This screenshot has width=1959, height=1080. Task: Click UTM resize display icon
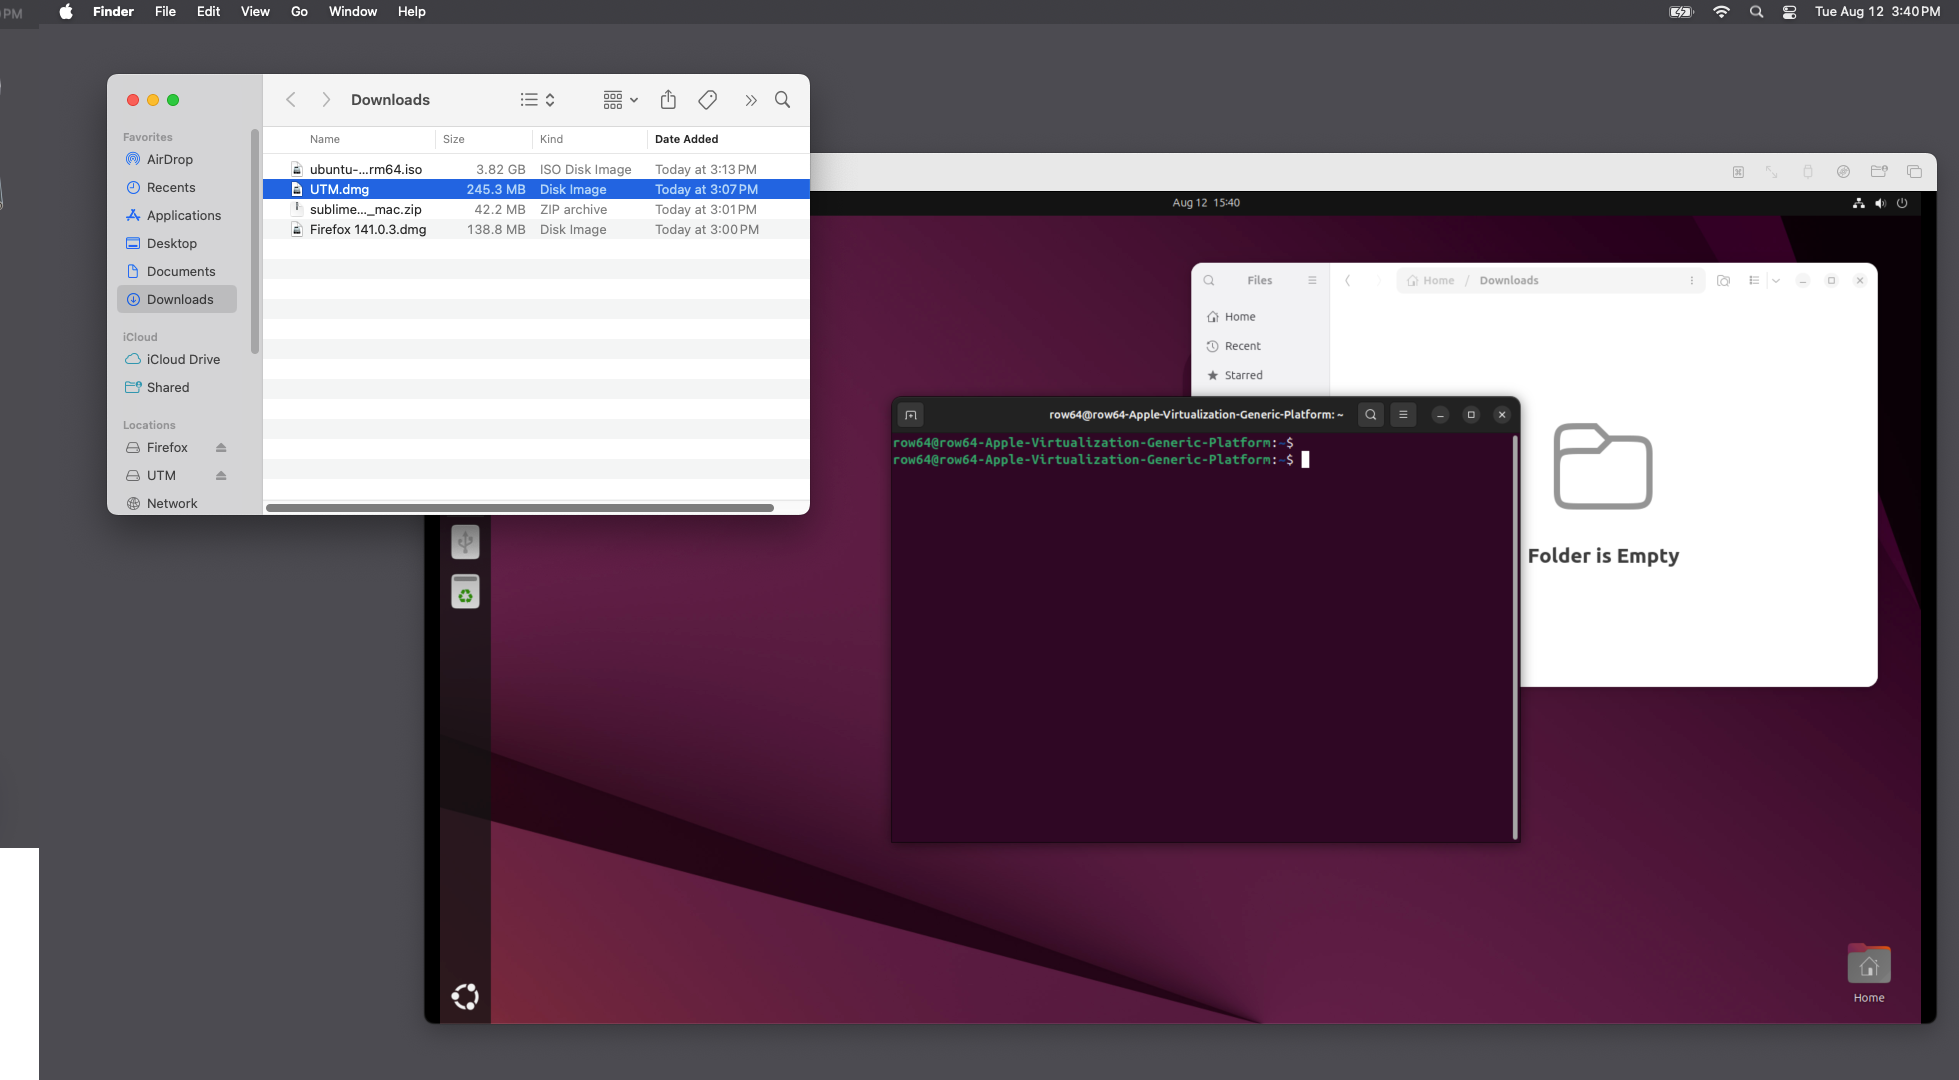point(1771,172)
